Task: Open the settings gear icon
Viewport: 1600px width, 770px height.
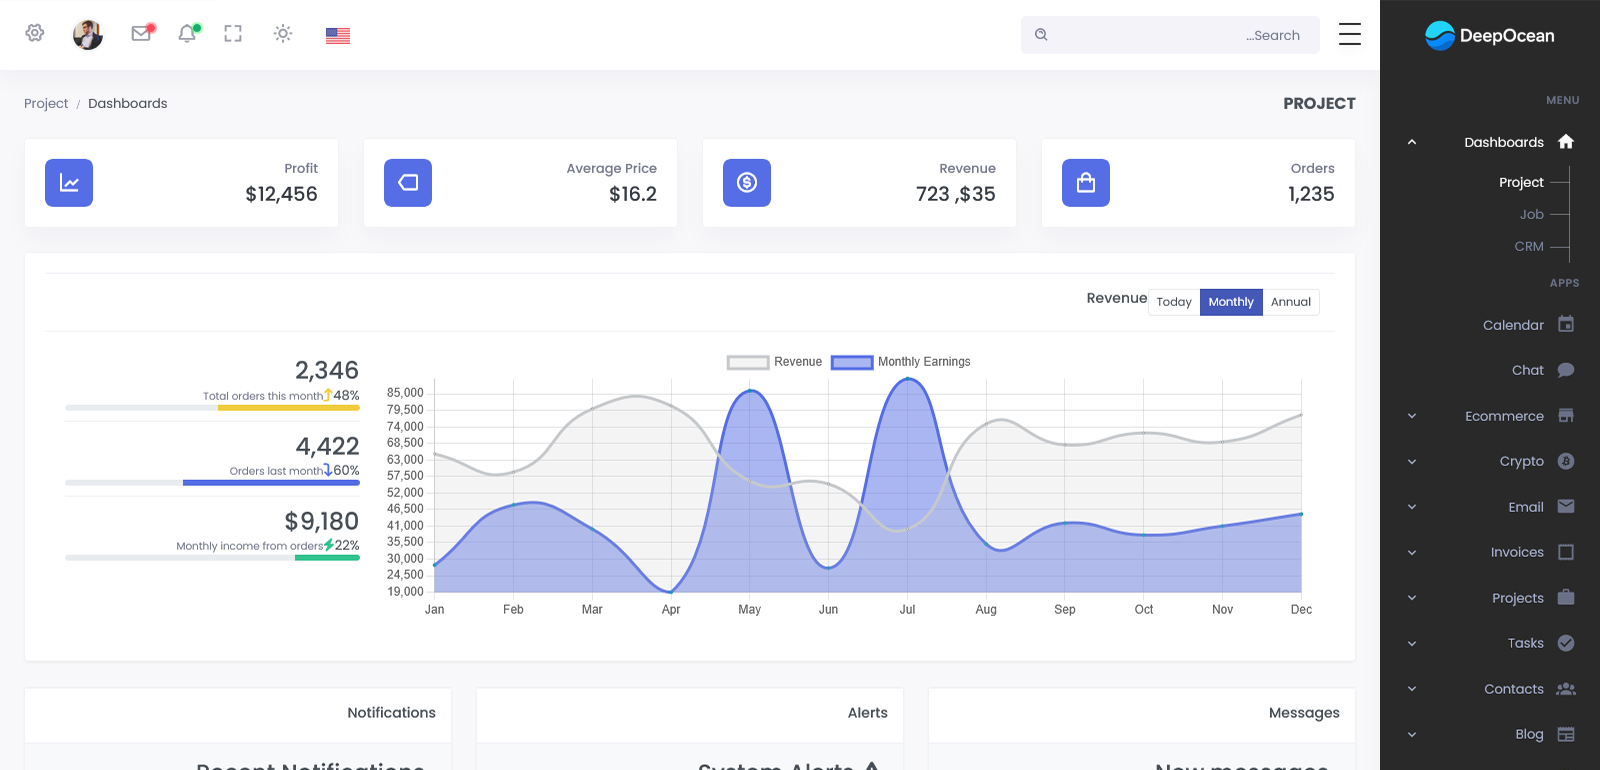Action: [35, 33]
